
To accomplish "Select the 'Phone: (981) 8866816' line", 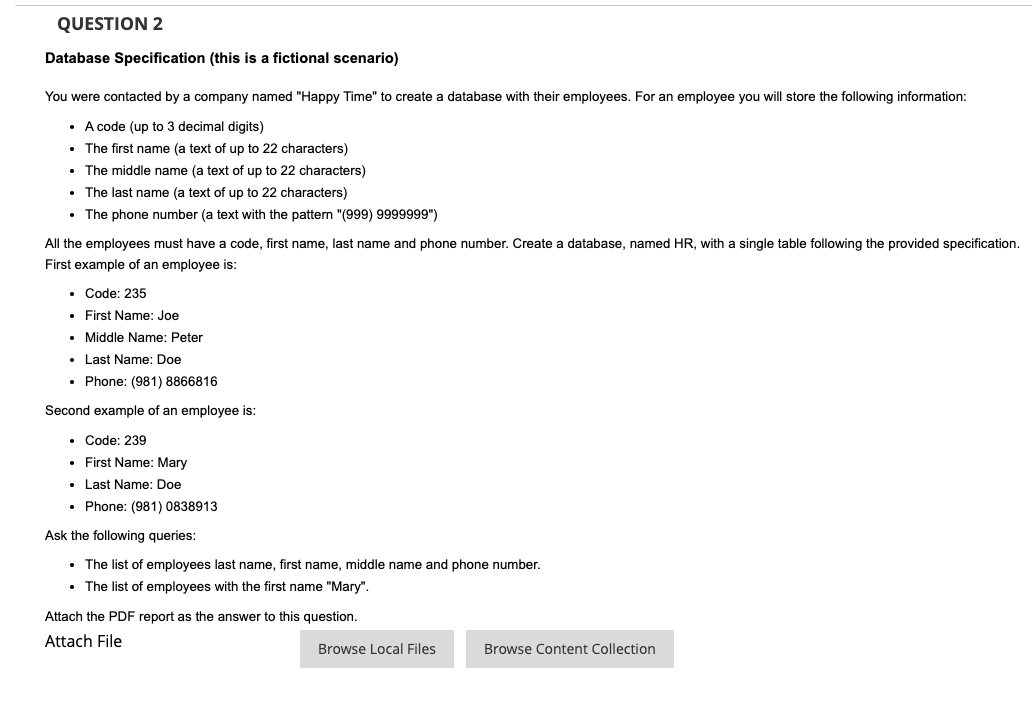I will [151, 381].
